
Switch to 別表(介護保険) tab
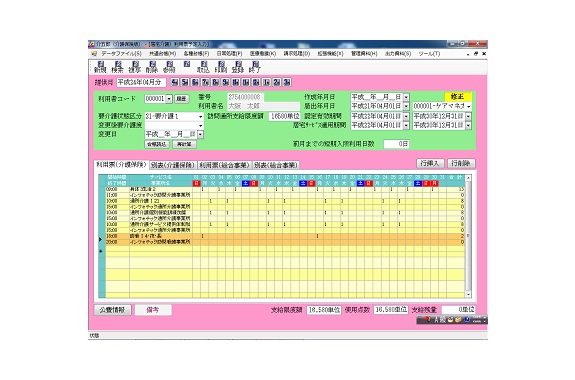[x=173, y=165]
